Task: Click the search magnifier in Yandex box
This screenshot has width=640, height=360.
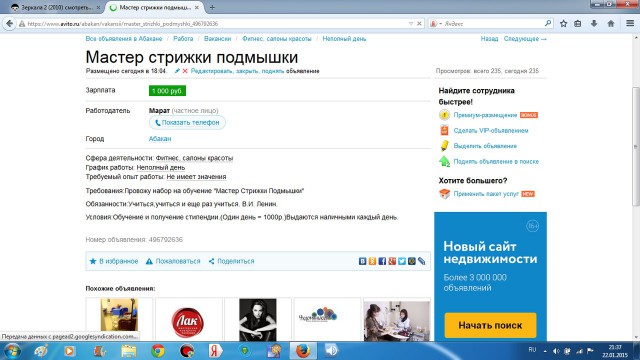Action: pyautogui.click(x=548, y=24)
